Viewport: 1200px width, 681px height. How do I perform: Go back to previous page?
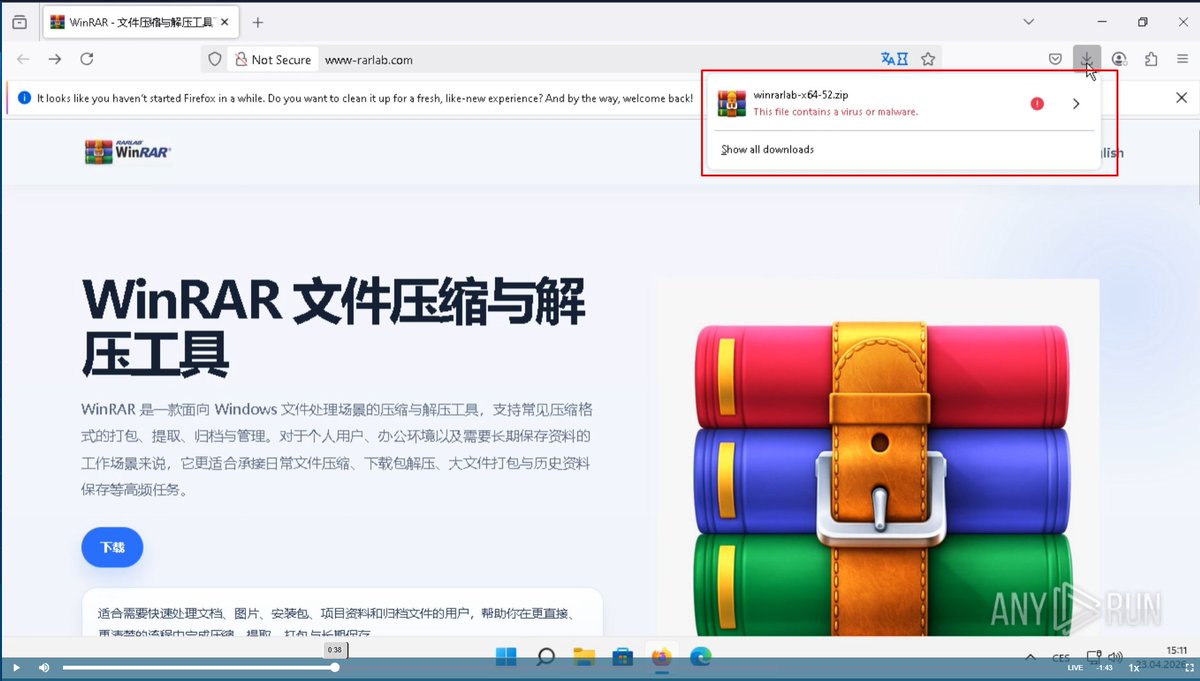pos(23,59)
